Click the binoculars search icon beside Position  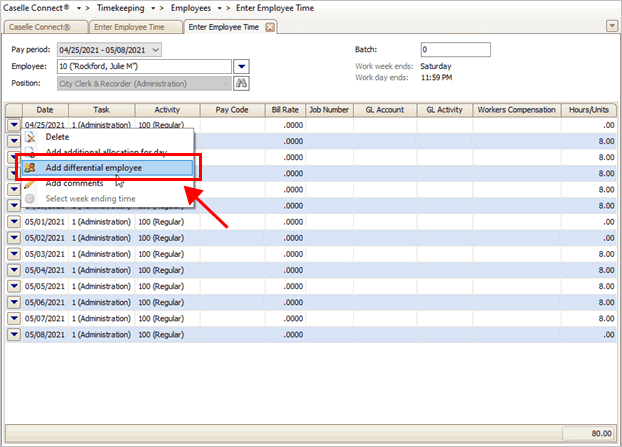pyautogui.click(x=241, y=83)
